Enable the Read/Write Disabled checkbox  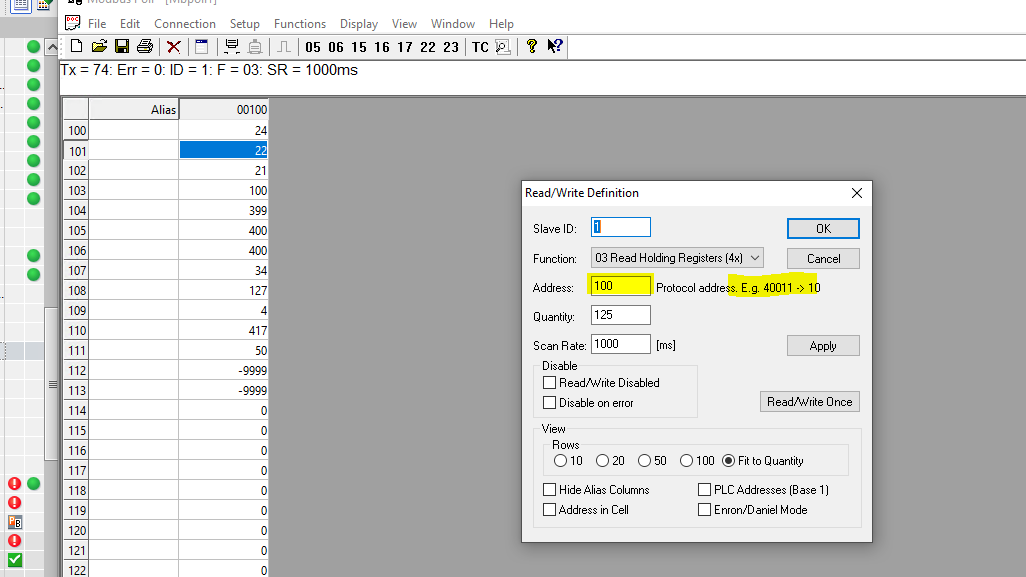point(549,383)
